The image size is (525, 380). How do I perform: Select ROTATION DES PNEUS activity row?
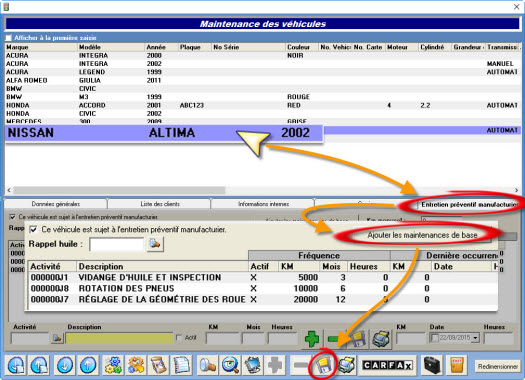263,288
